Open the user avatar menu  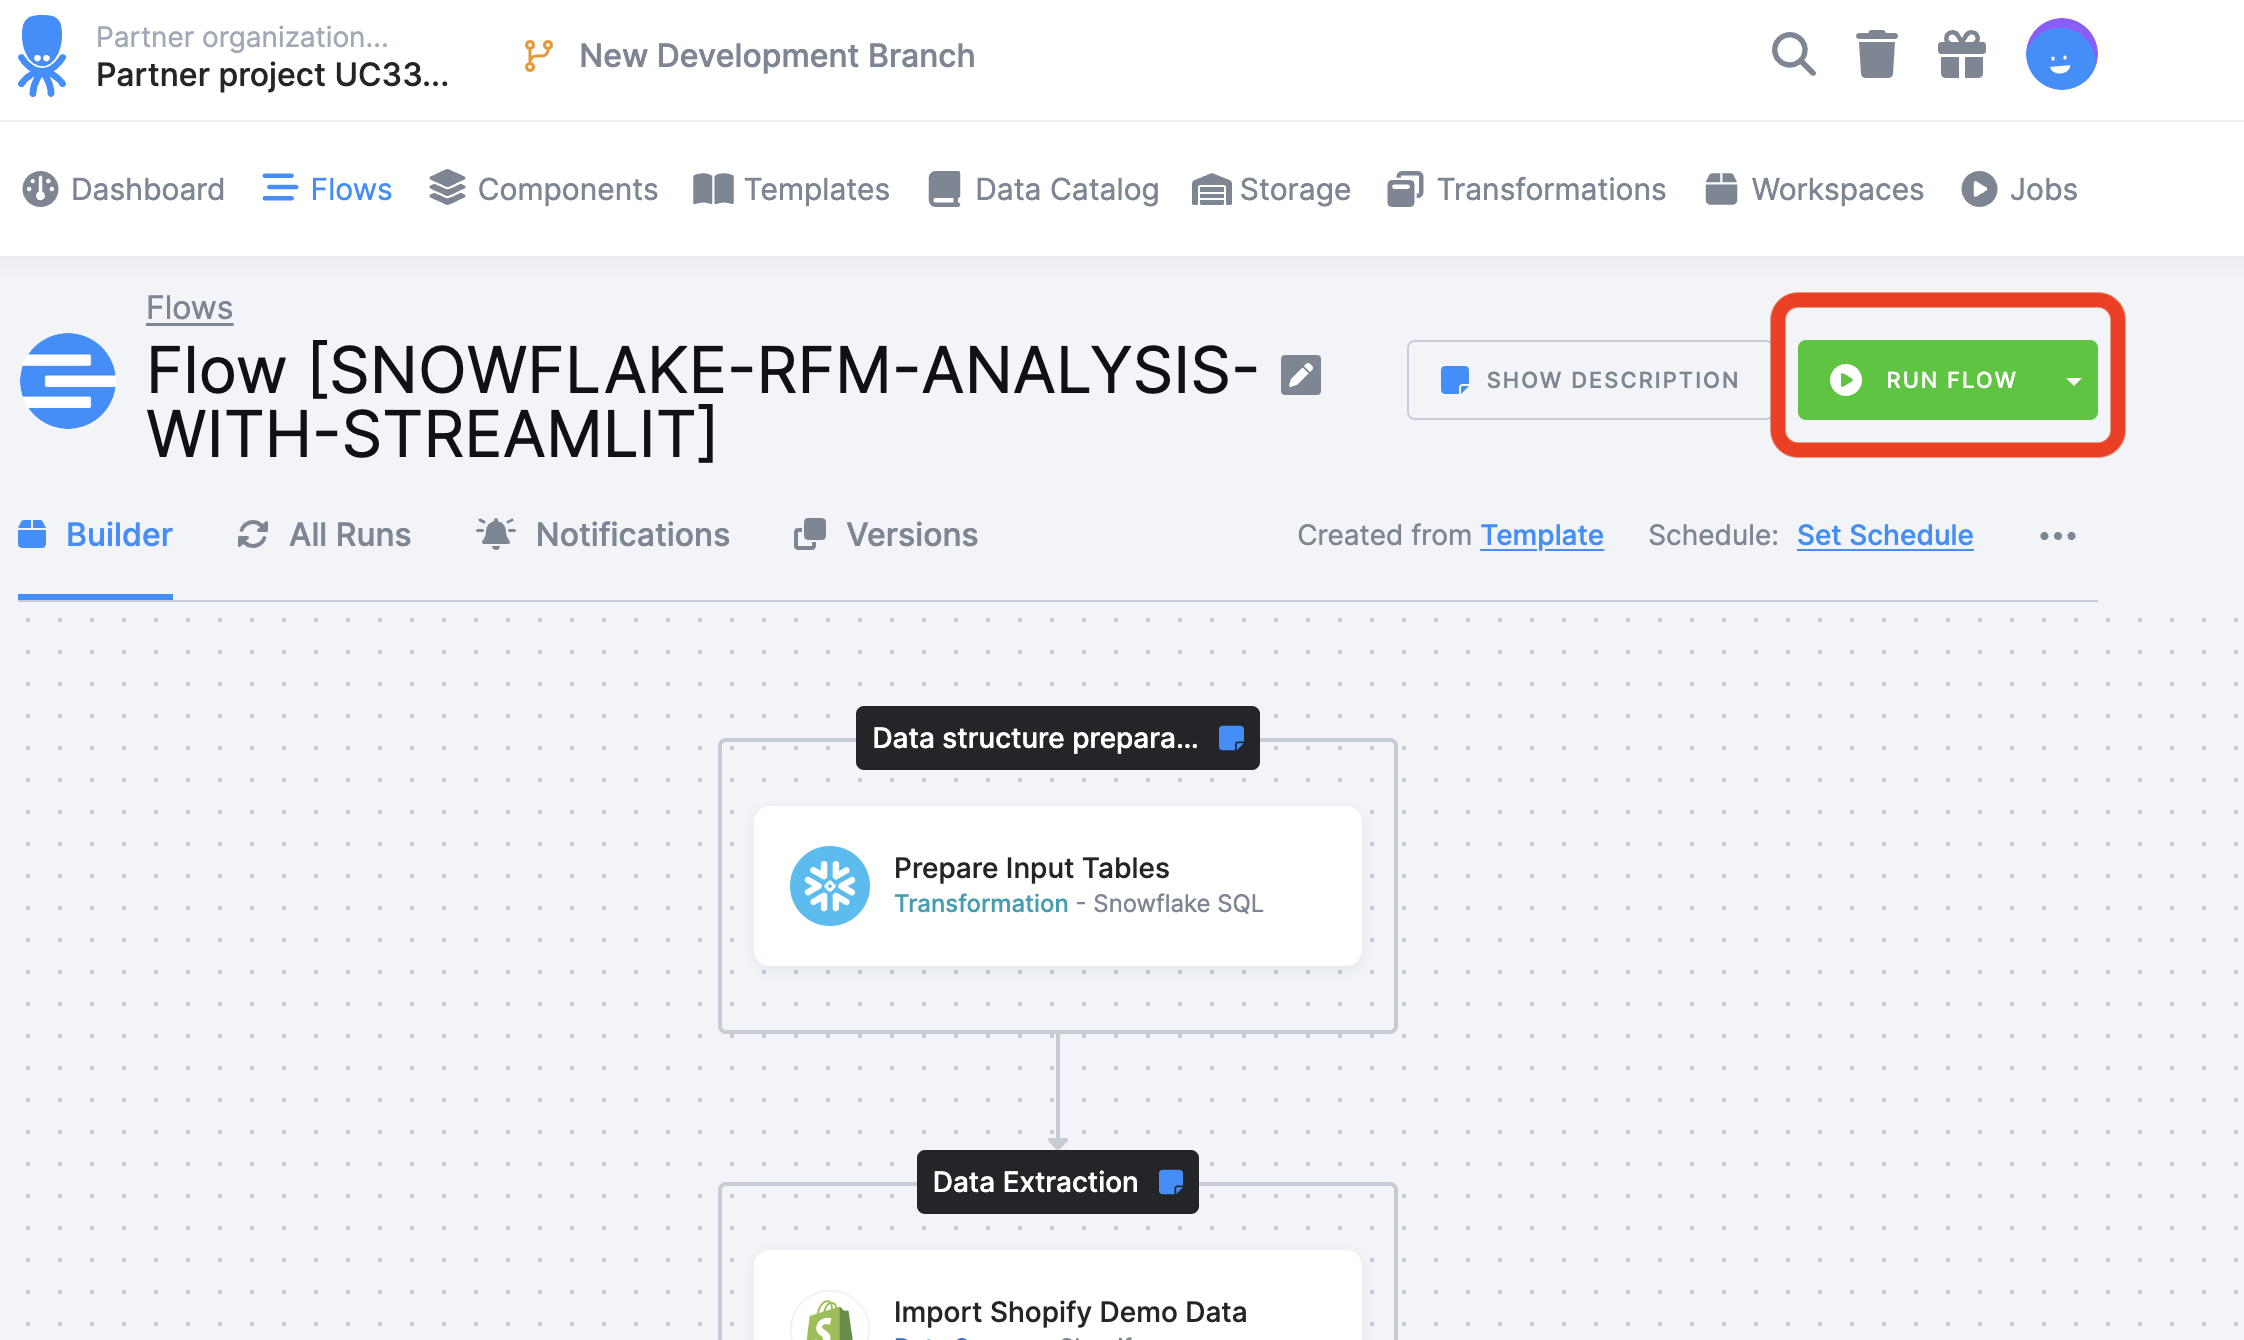click(x=2061, y=54)
